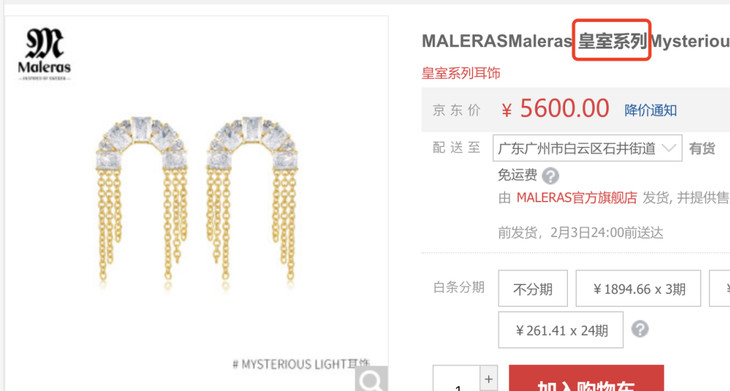
Task: Open the MALERAS官方旗舰店 store link
Action: 576,198
